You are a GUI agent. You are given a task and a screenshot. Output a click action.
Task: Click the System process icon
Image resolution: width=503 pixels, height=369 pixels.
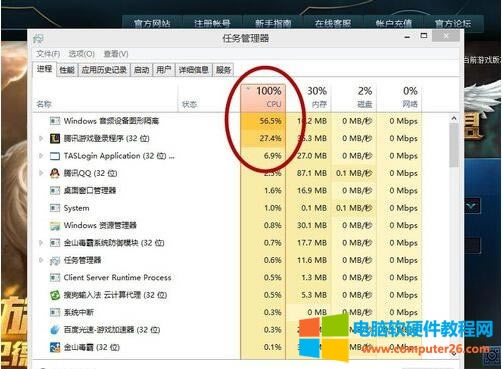point(55,208)
